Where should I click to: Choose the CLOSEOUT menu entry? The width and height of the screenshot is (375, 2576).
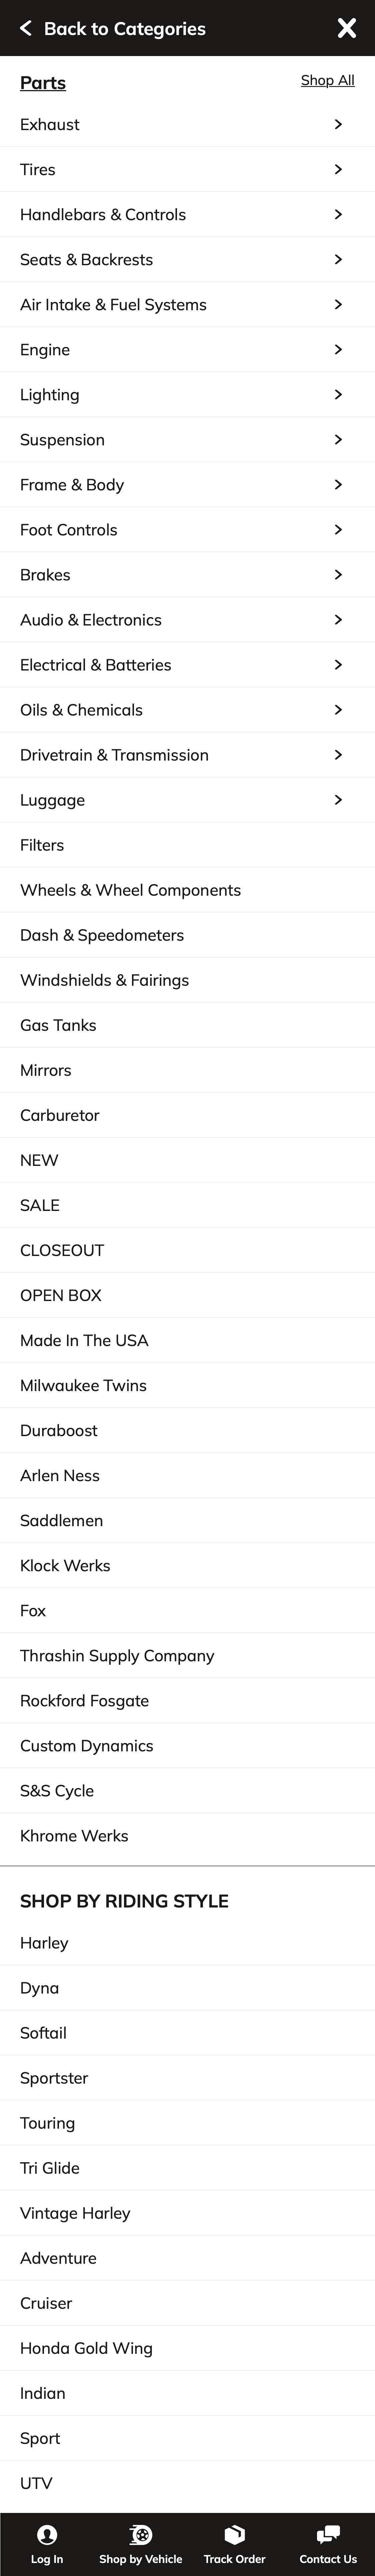(x=62, y=1250)
